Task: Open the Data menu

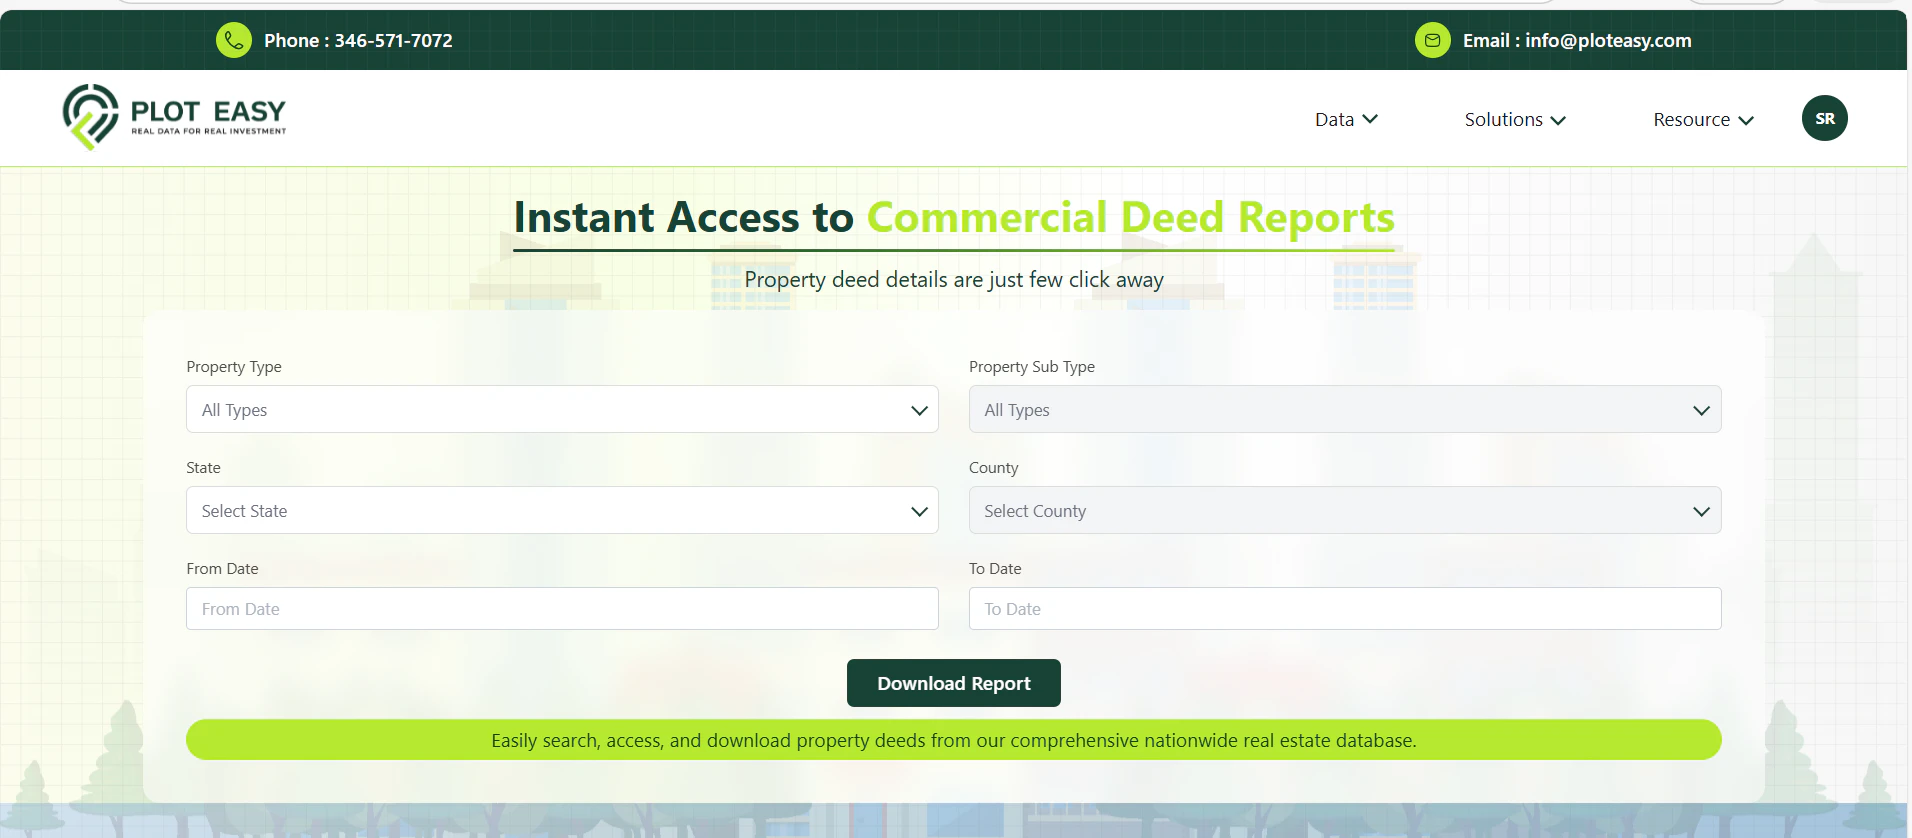Action: (1346, 119)
